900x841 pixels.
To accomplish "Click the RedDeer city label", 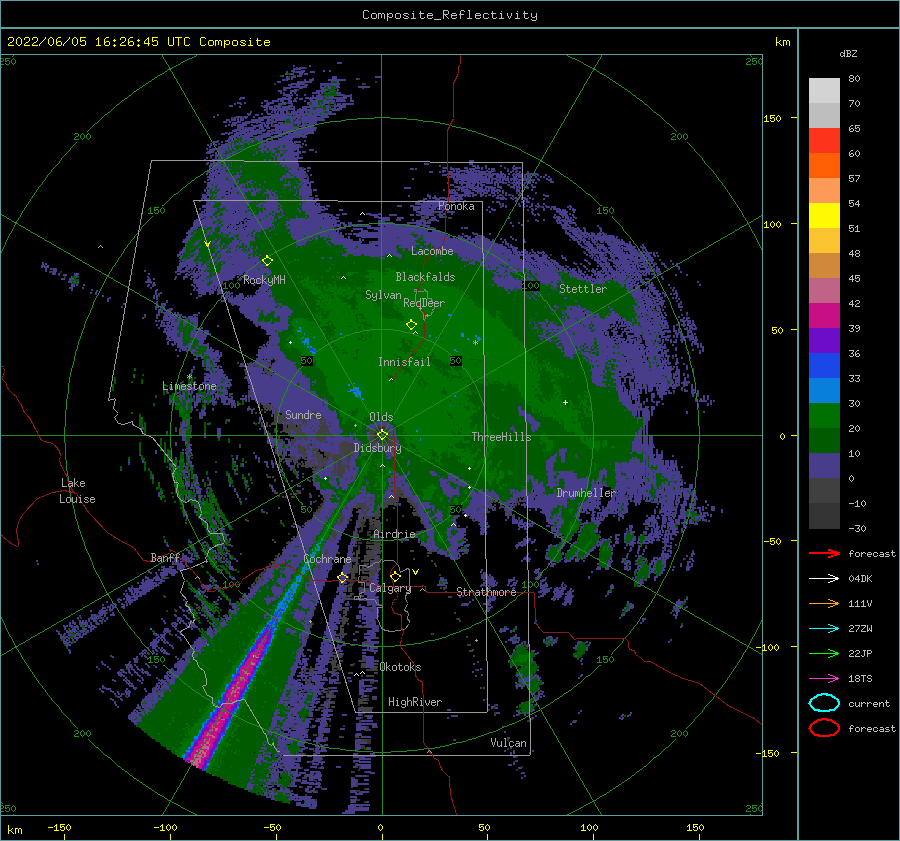I will click(x=424, y=303).
